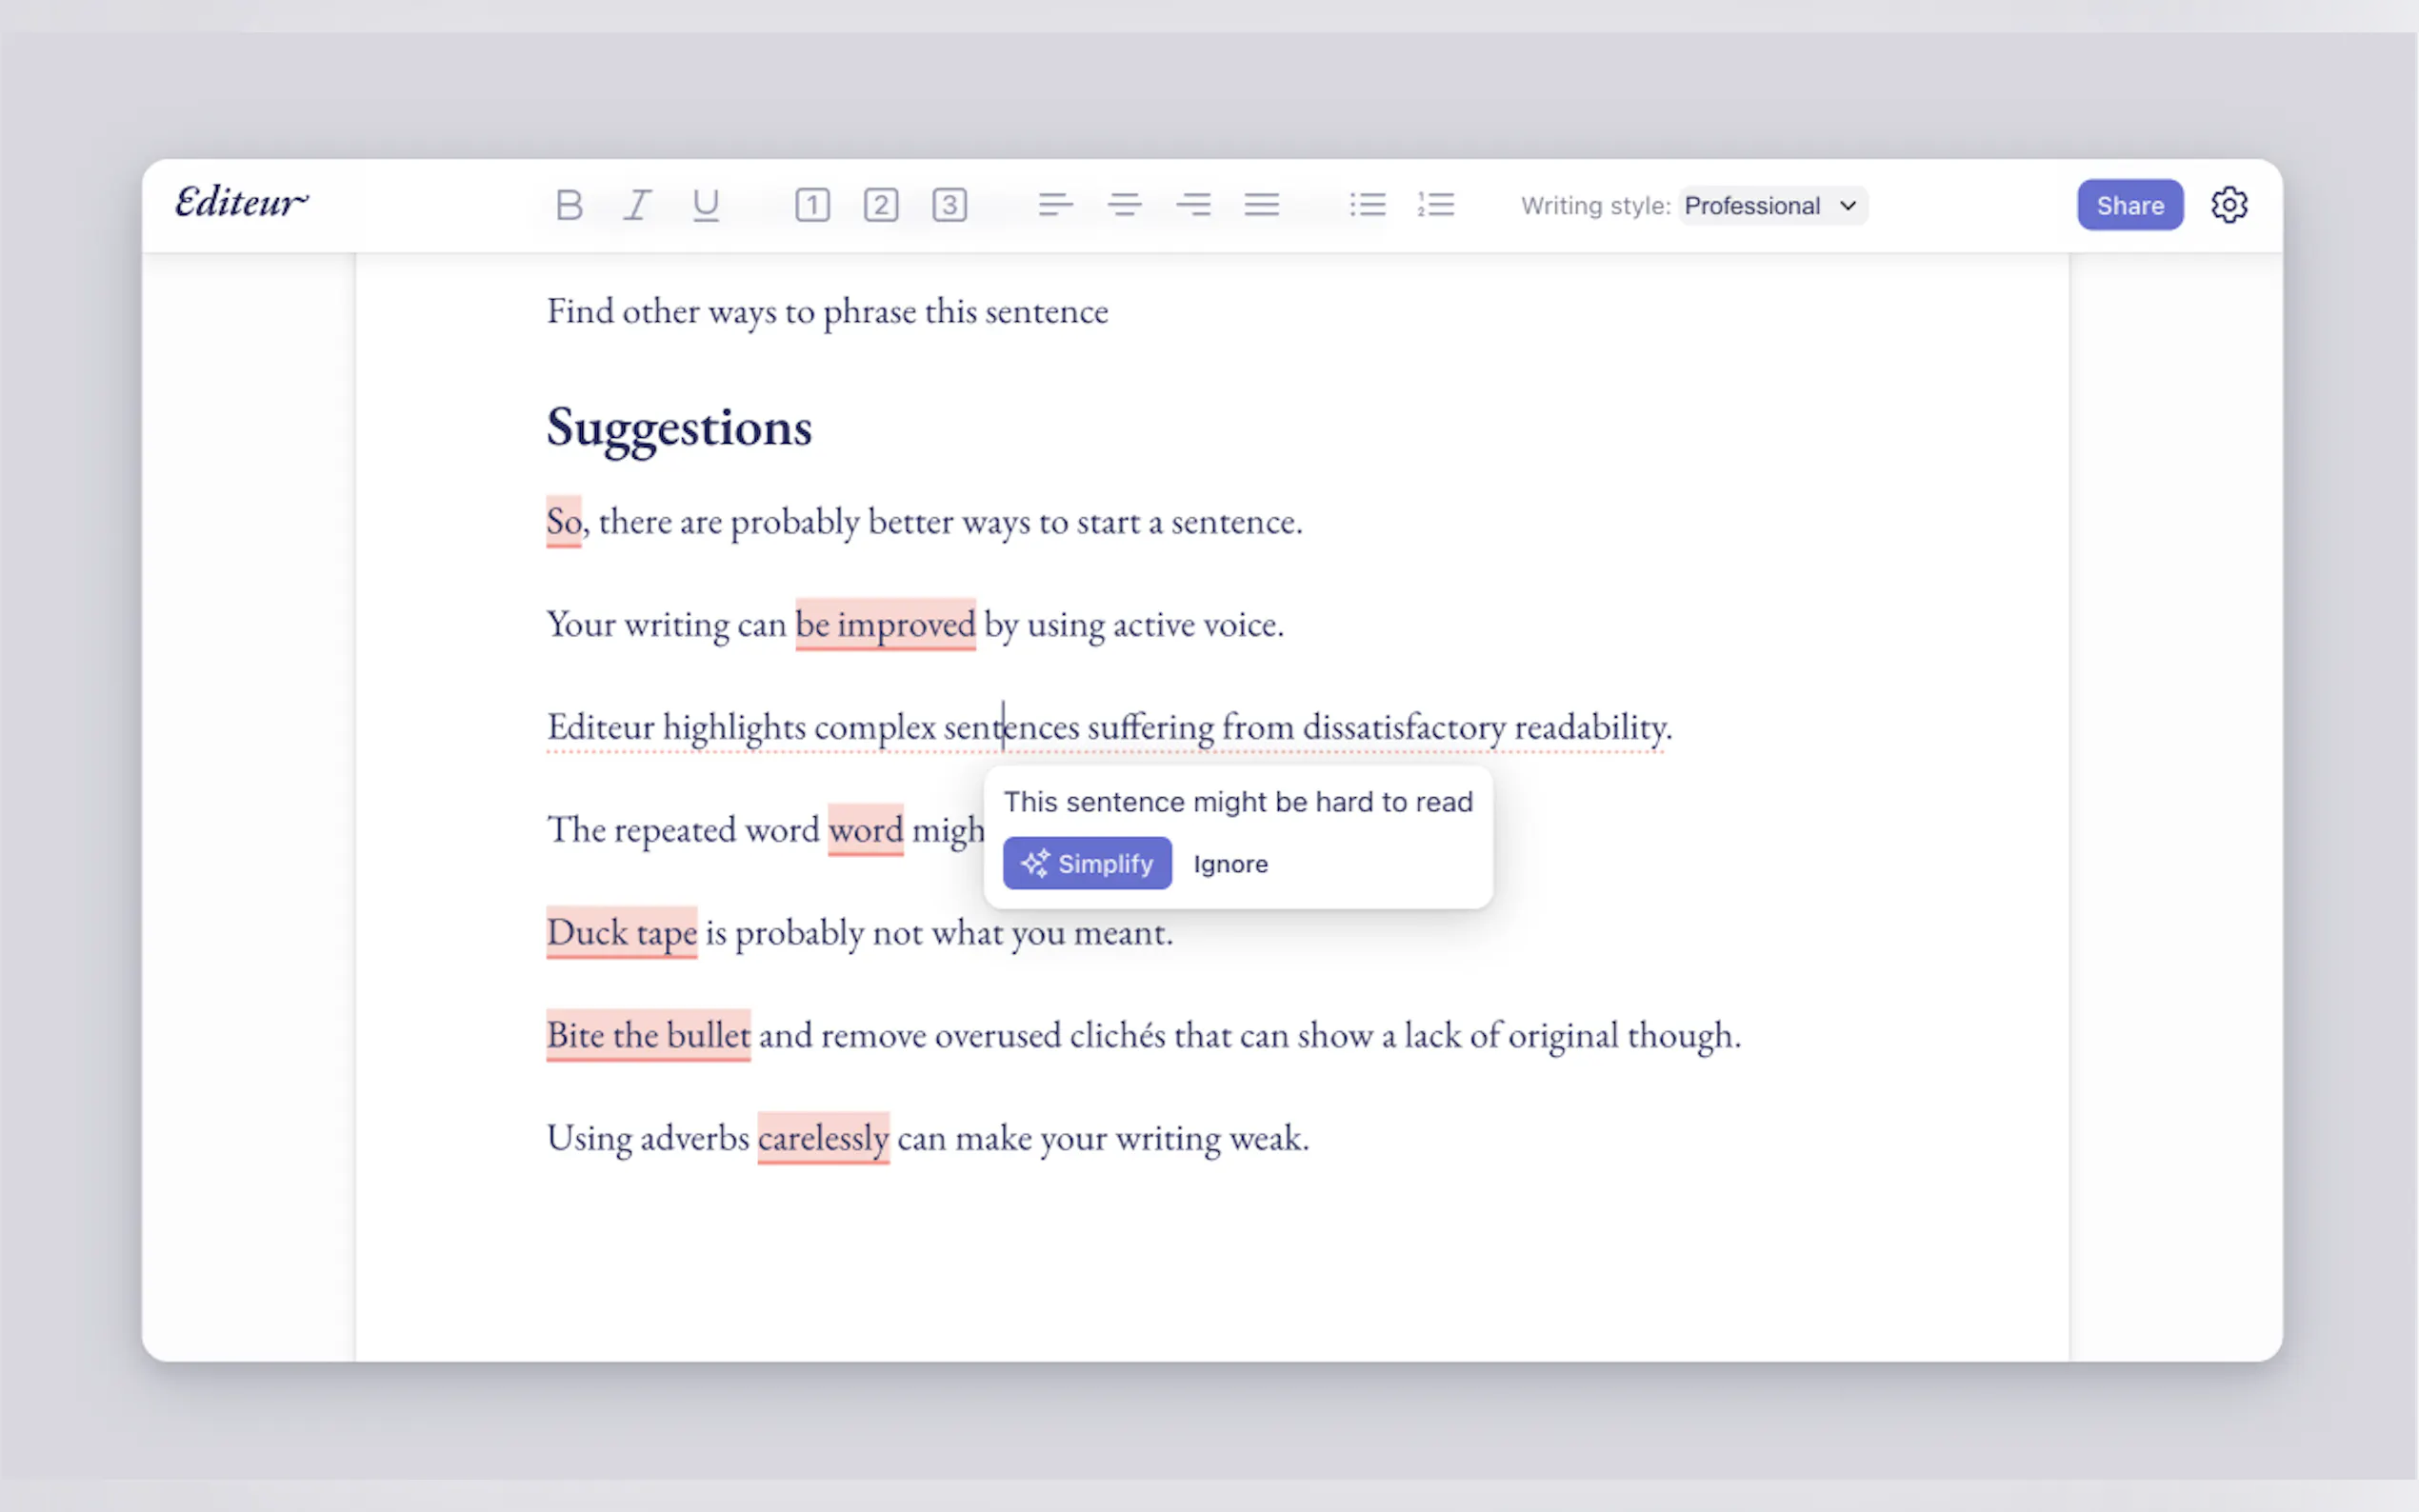This screenshot has width=2419, height=1512.
Task: Apply heading level 1
Action: click(812, 205)
